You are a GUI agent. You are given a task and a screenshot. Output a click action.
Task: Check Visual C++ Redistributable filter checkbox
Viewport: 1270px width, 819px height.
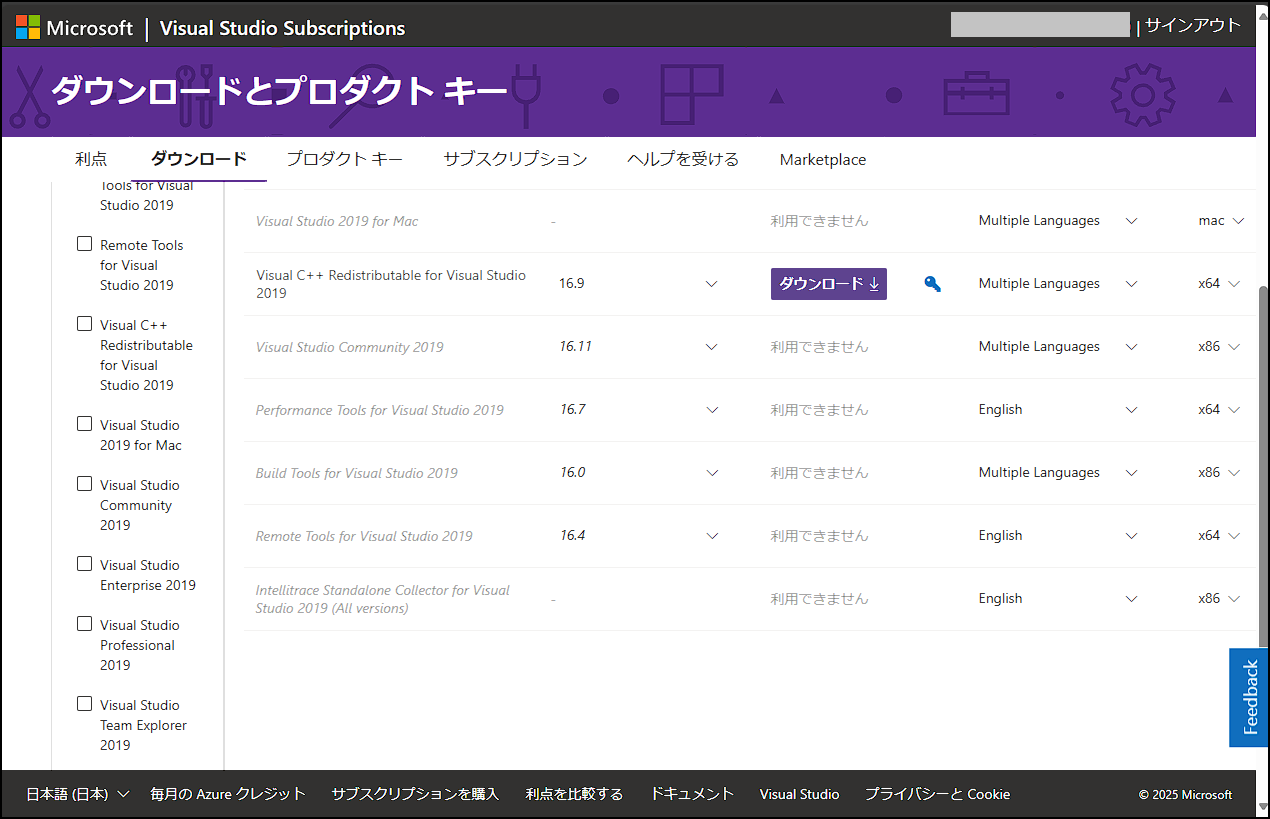click(x=84, y=324)
